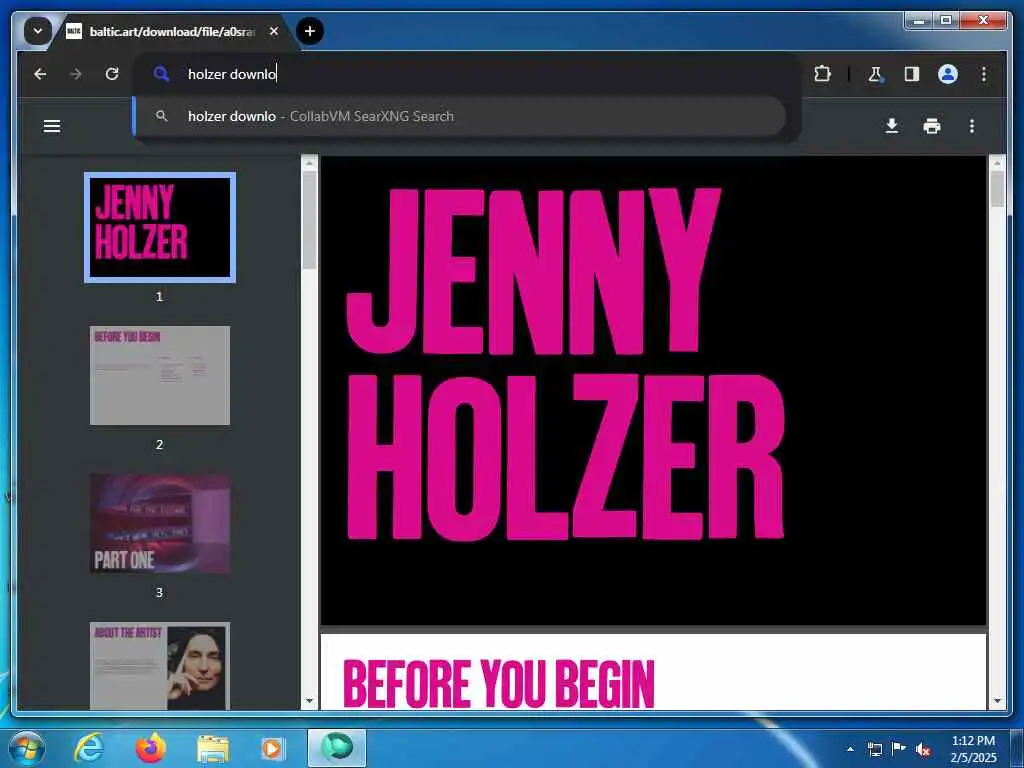
Task: Reload the current page
Action: [x=112, y=74]
